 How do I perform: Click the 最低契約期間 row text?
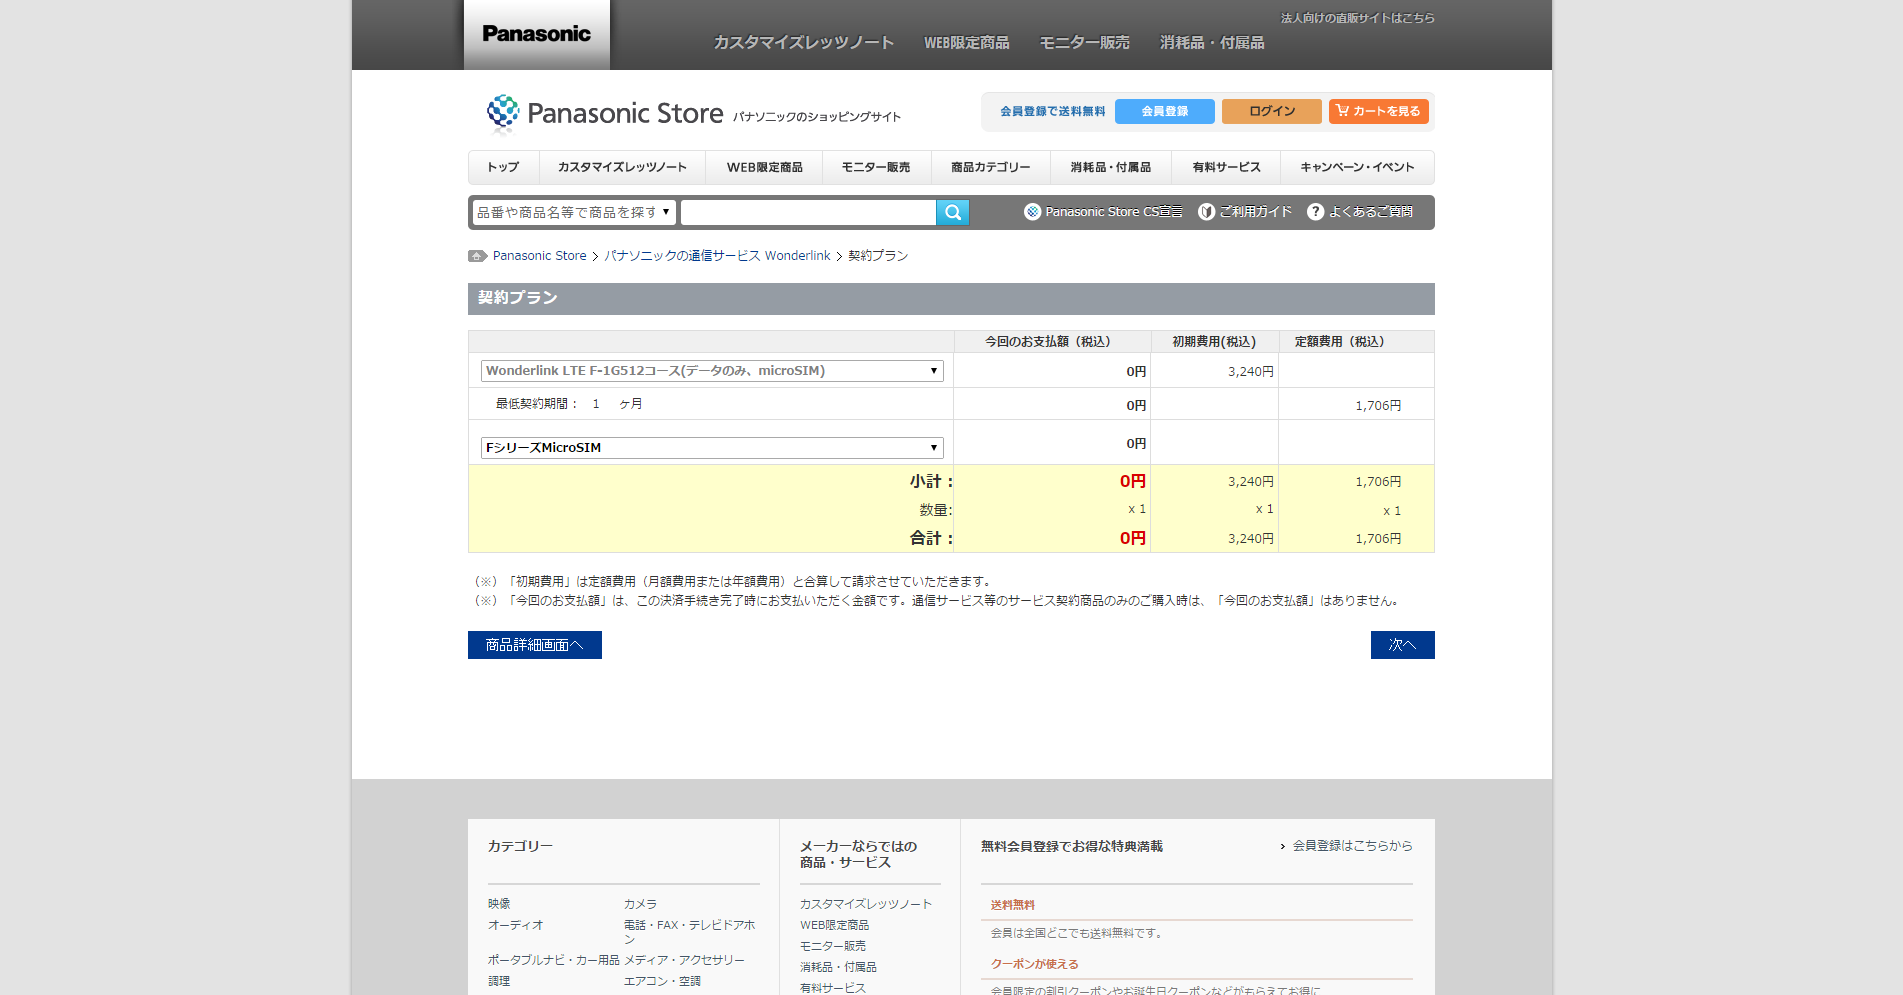coord(569,404)
